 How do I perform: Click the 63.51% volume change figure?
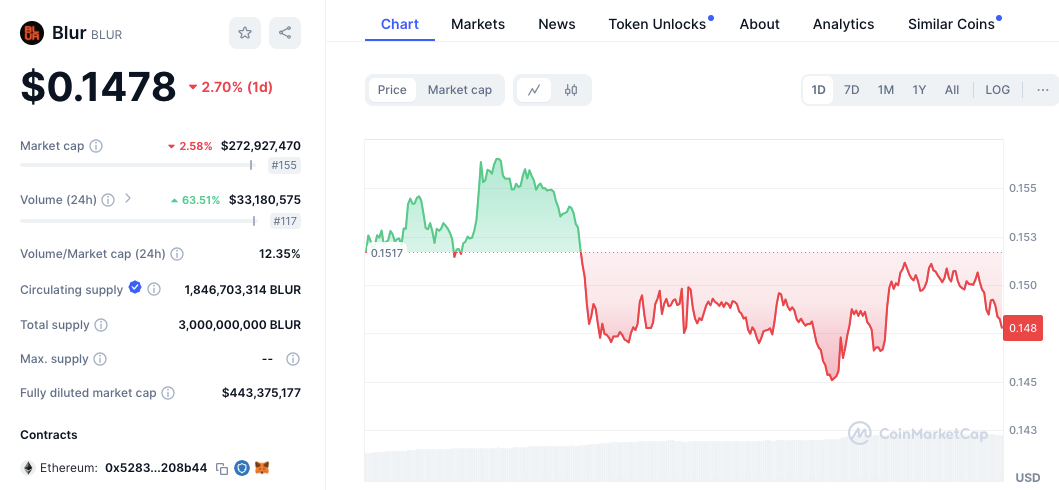[195, 200]
